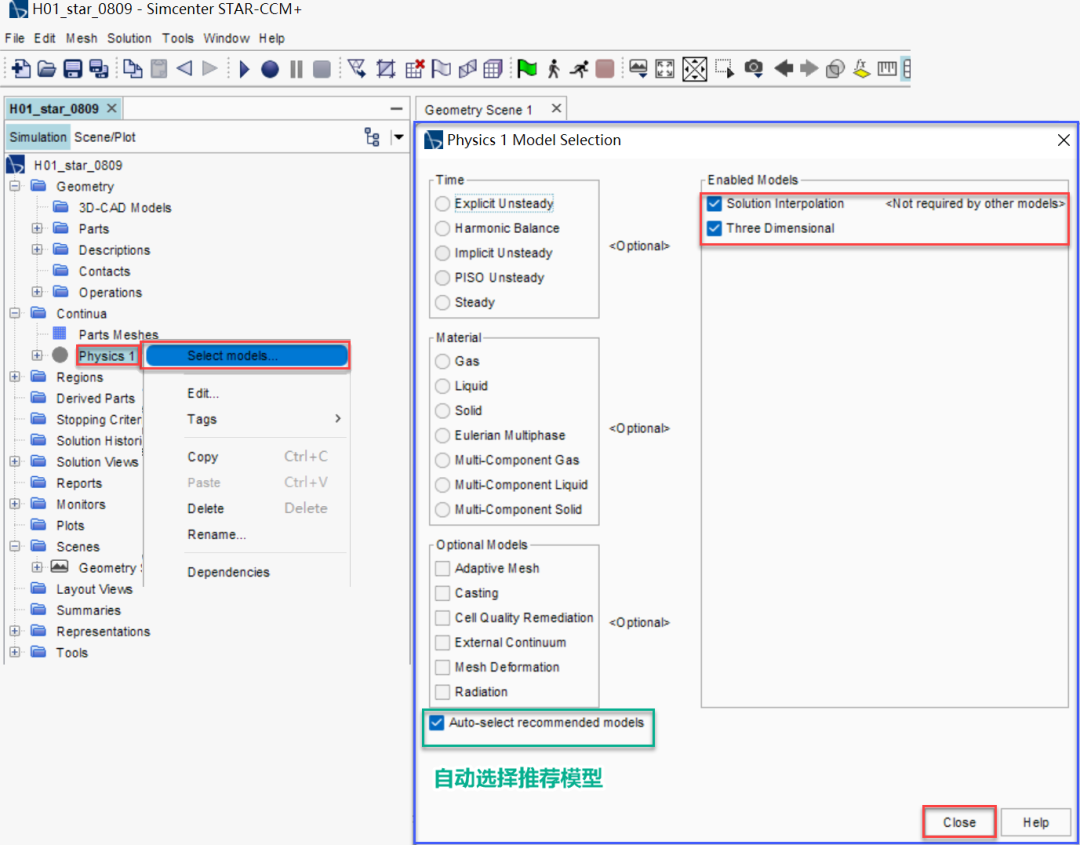Click the ruler measure icon in toolbar
This screenshot has width=1080, height=845.
pos(887,68)
